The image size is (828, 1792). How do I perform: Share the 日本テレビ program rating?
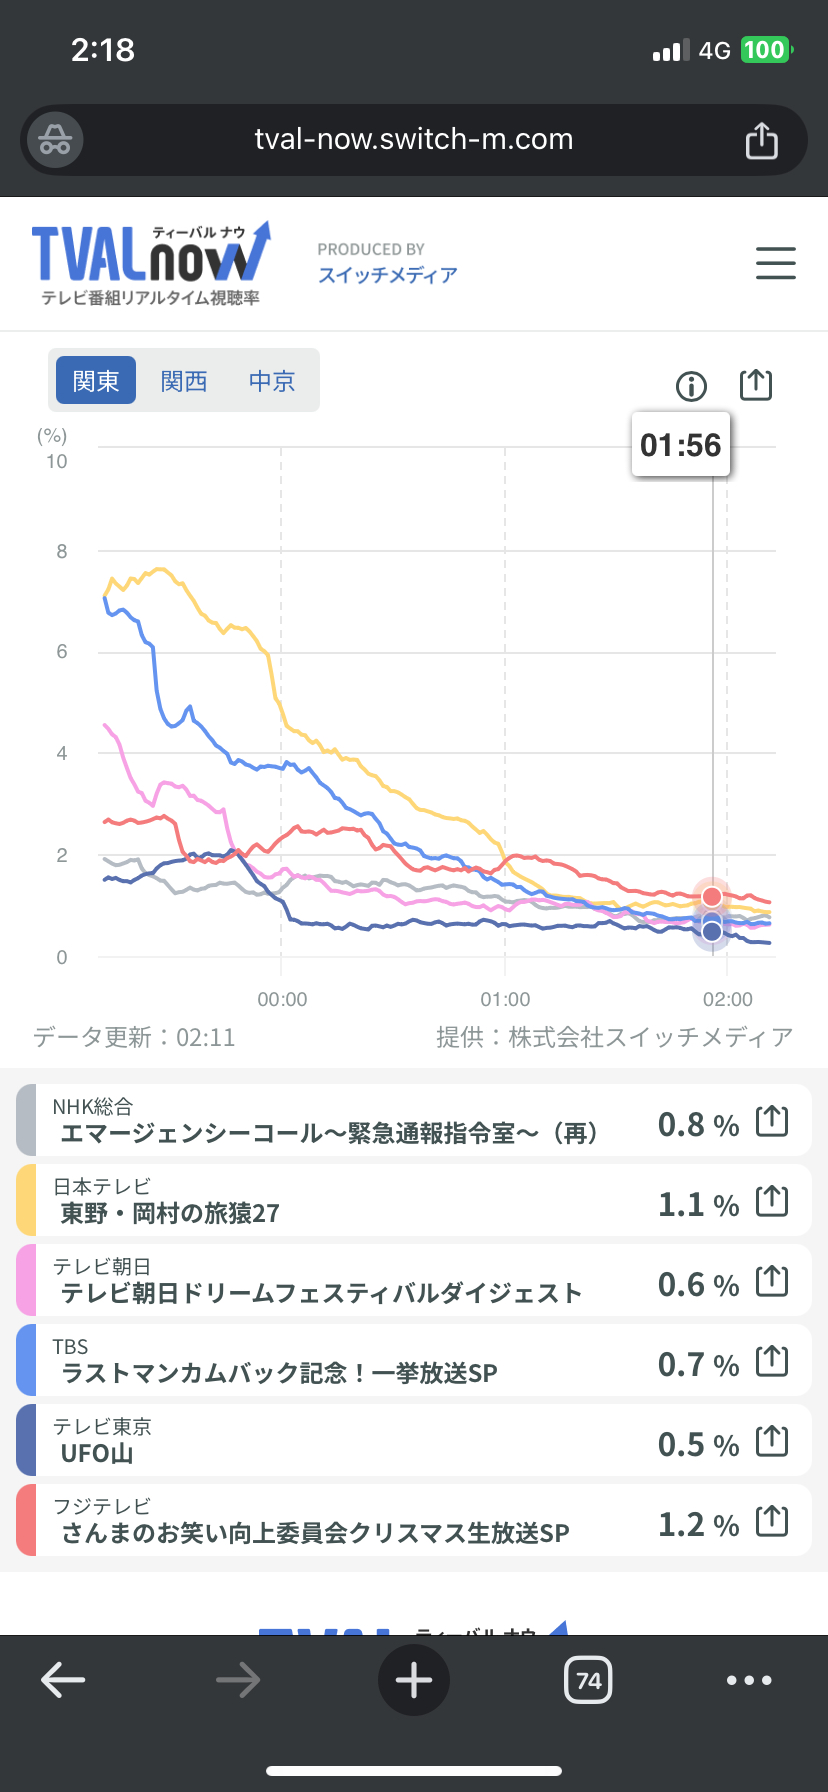(x=772, y=1202)
